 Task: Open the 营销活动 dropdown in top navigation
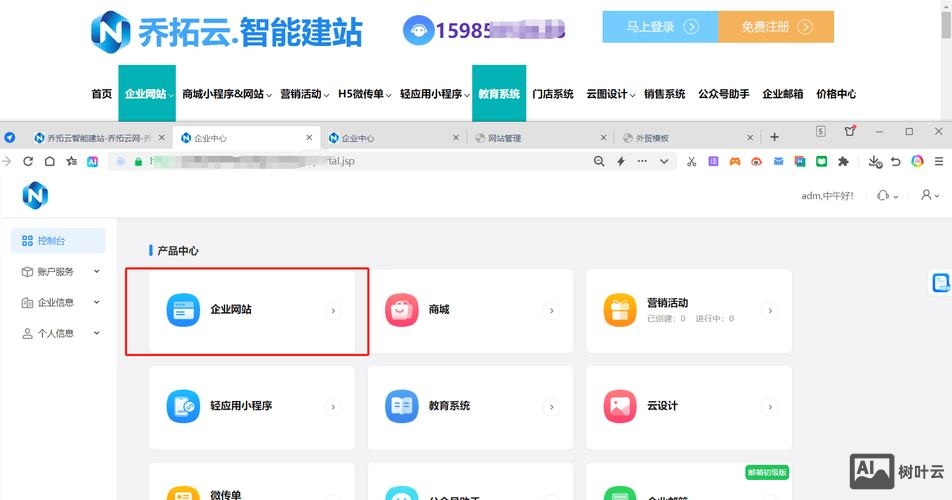coord(305,94)
